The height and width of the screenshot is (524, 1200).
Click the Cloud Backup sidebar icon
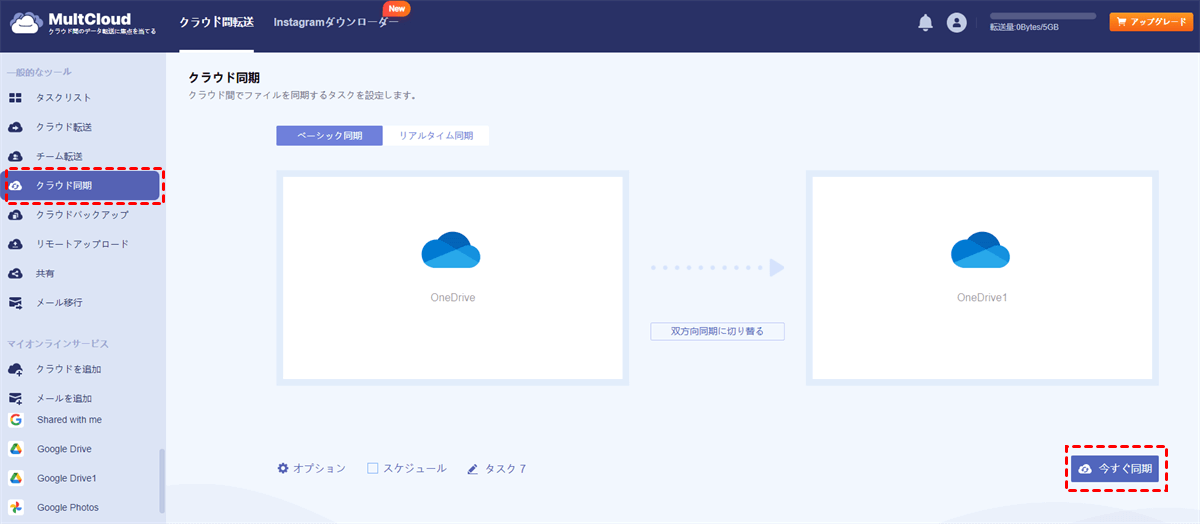pos(15,215)
